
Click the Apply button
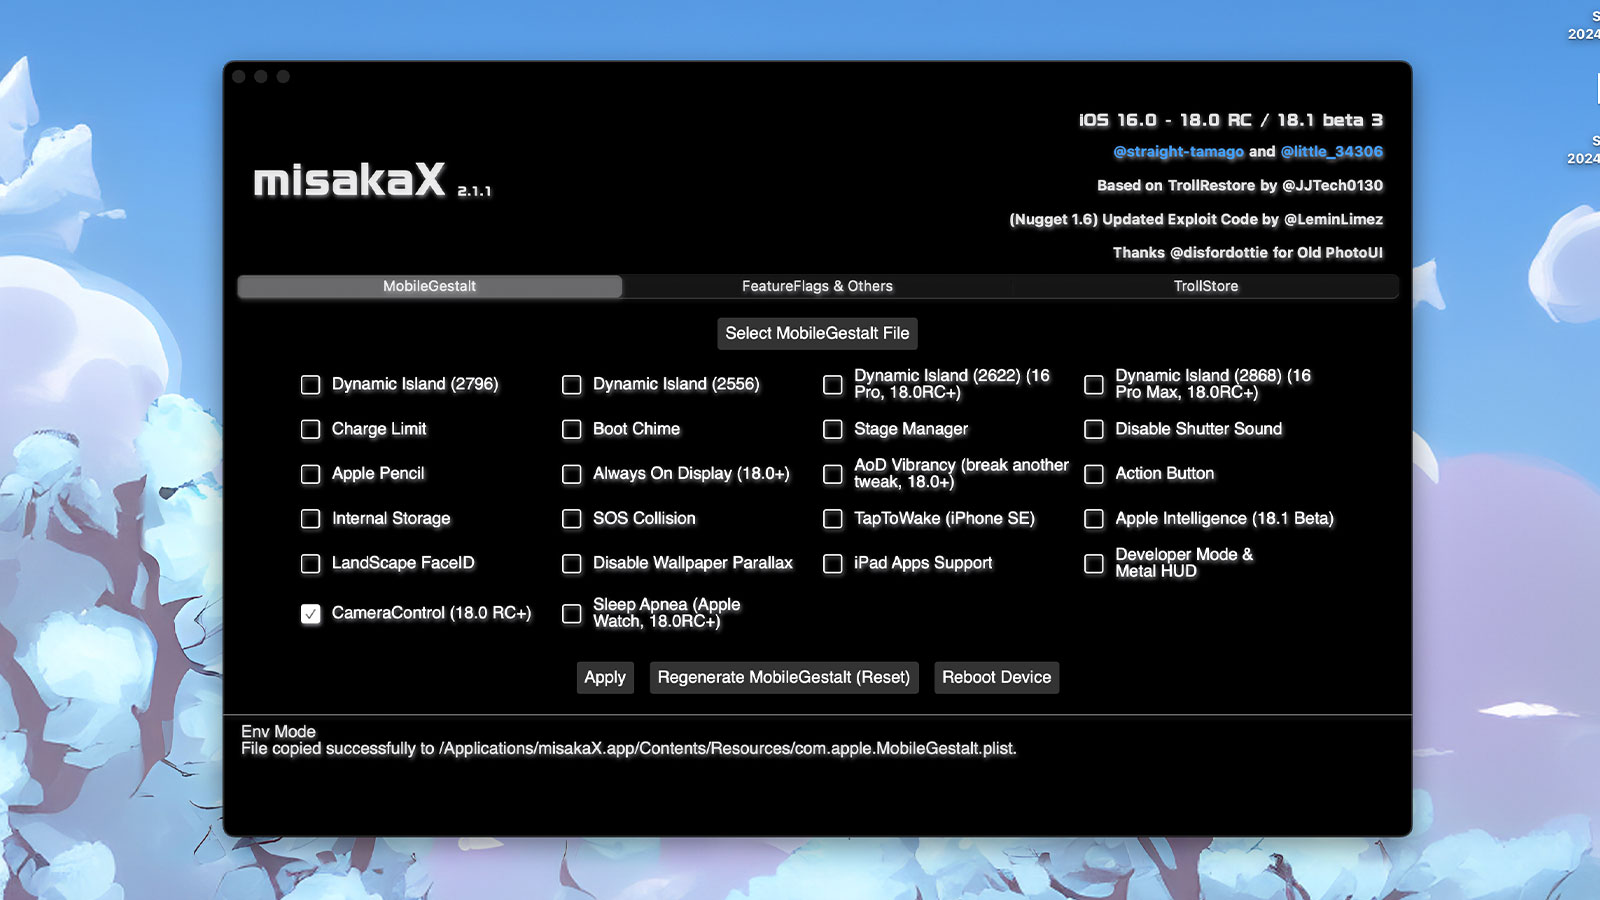click(x=605, y=677)
